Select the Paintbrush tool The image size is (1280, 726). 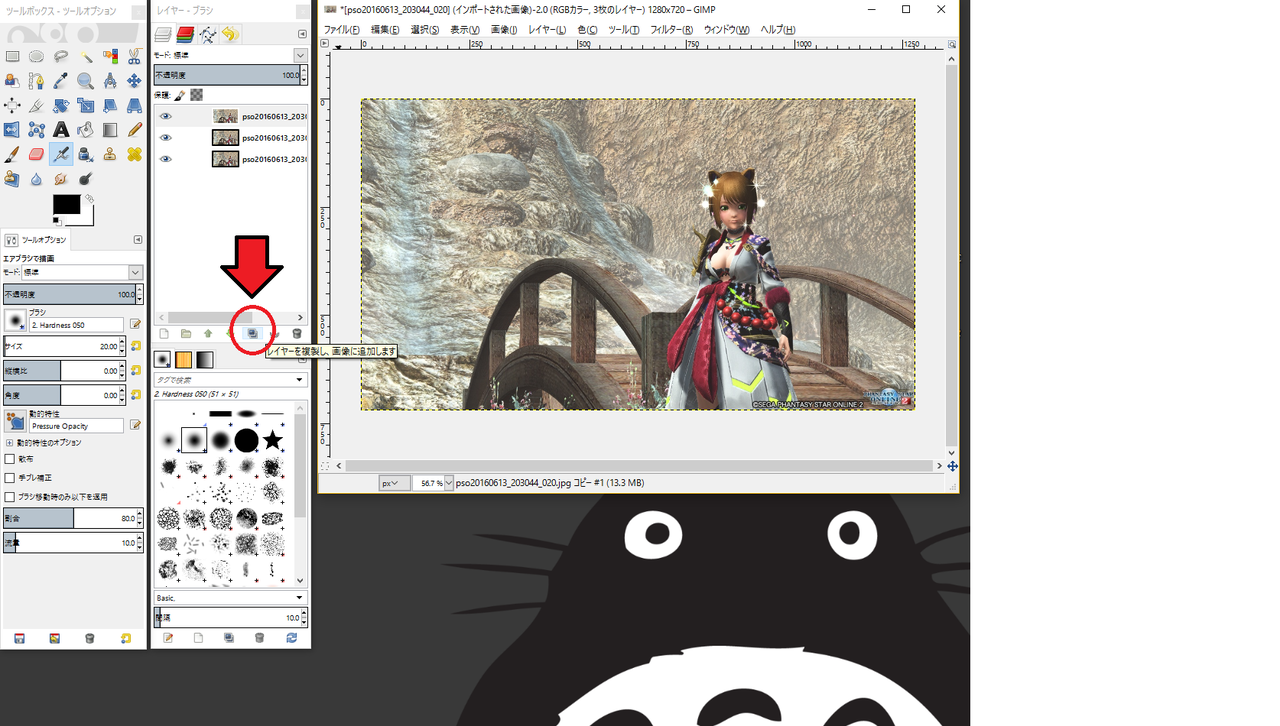click(12, 154)
